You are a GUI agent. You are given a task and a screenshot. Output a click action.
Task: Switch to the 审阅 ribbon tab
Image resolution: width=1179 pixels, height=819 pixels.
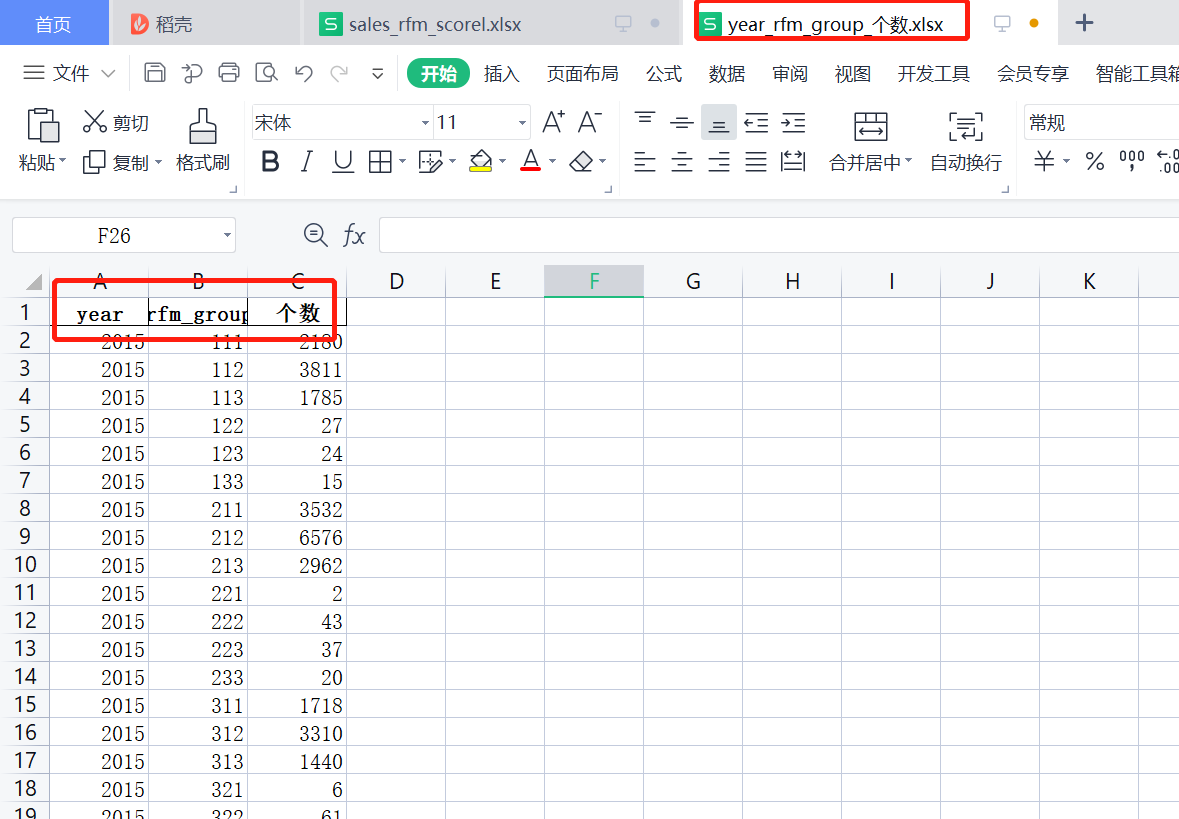pyautogui.click(x=790, y=74)
